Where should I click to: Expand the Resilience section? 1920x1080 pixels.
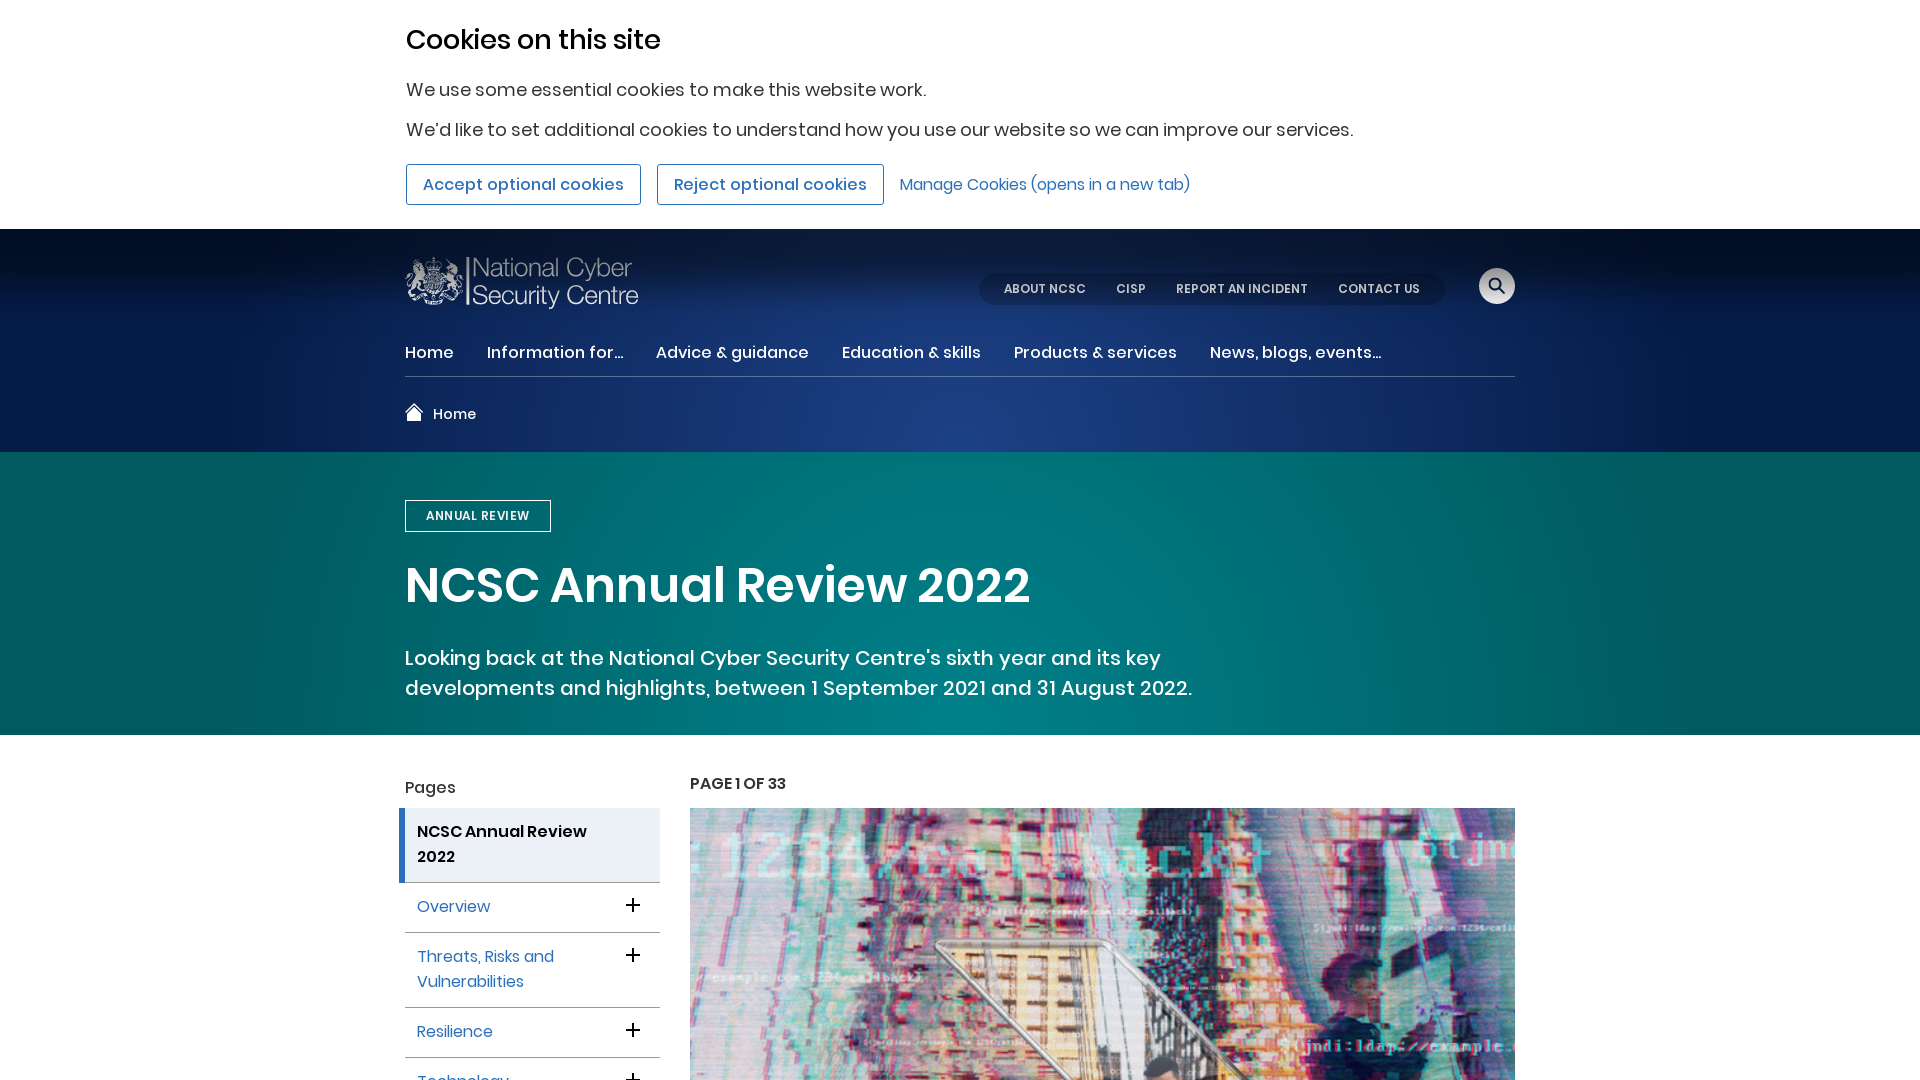point(632,1030)
